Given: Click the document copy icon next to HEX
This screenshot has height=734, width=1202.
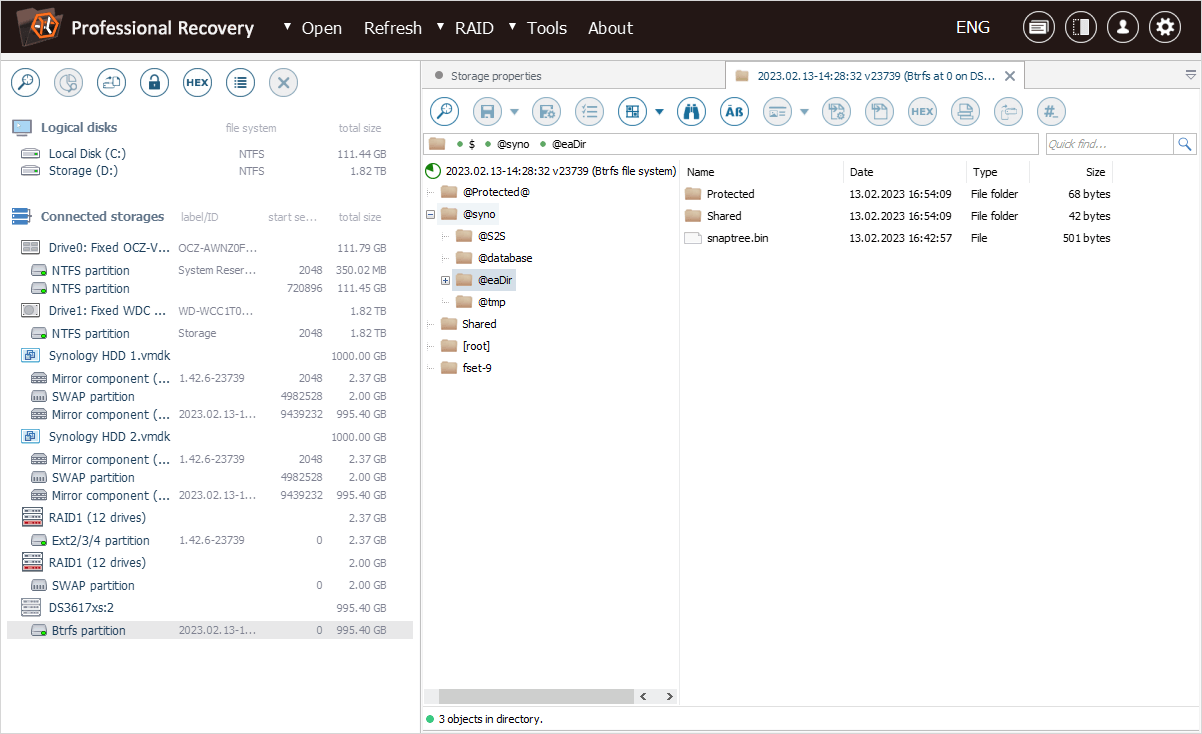Looking at the screenshot, I should point(879,112).
